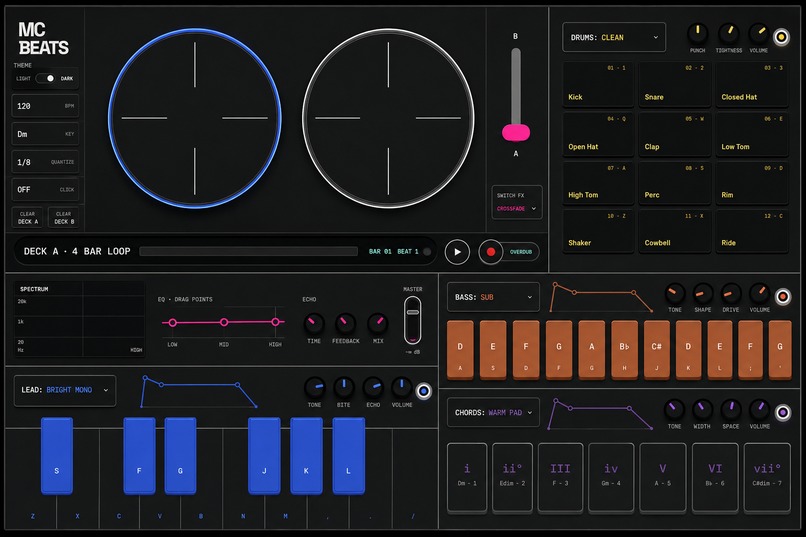Trigger the Closed Hat drum pad
Screen dimensions: 806x537
click(752, 84)
